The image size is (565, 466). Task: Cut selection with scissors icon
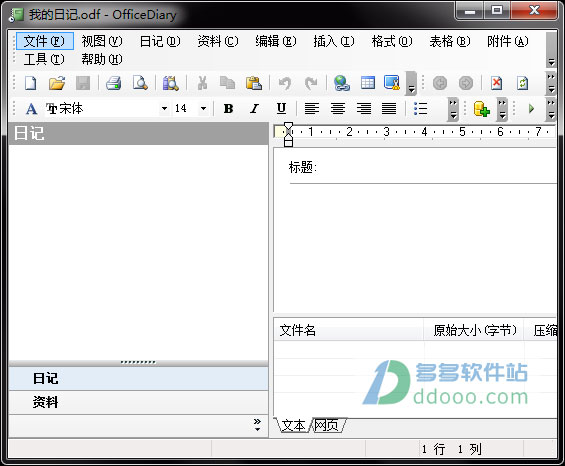[202, 83]
